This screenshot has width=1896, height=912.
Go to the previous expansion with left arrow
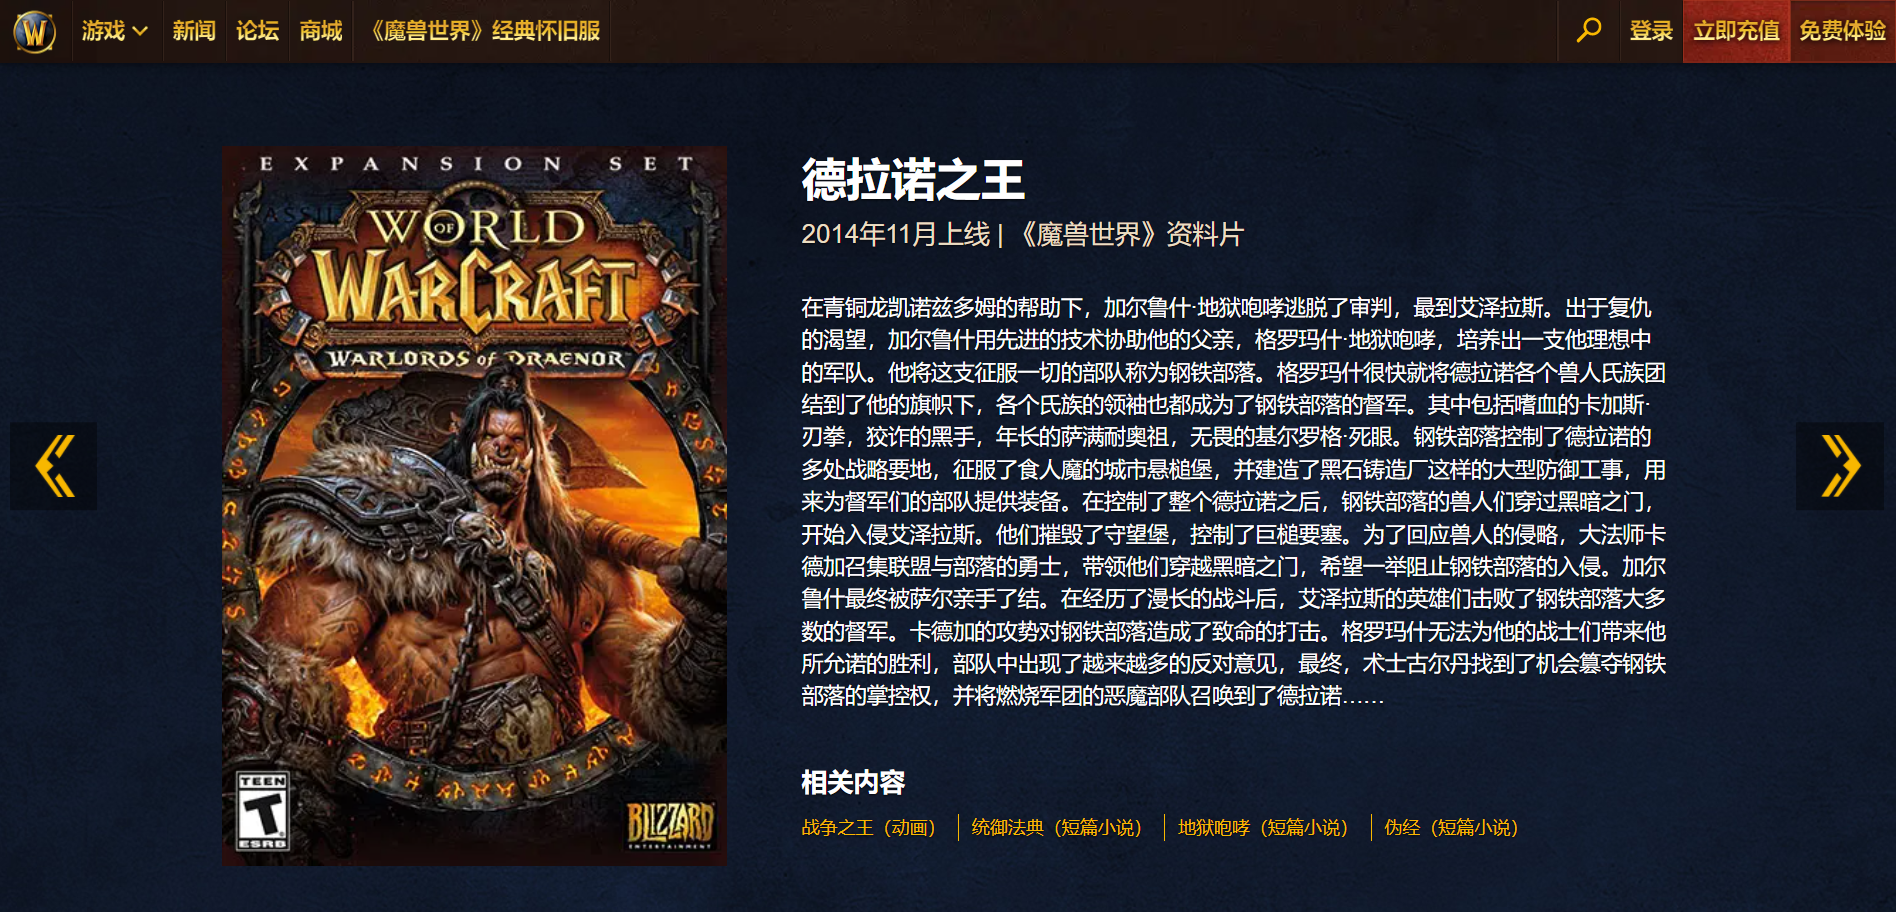click(54, 466)
